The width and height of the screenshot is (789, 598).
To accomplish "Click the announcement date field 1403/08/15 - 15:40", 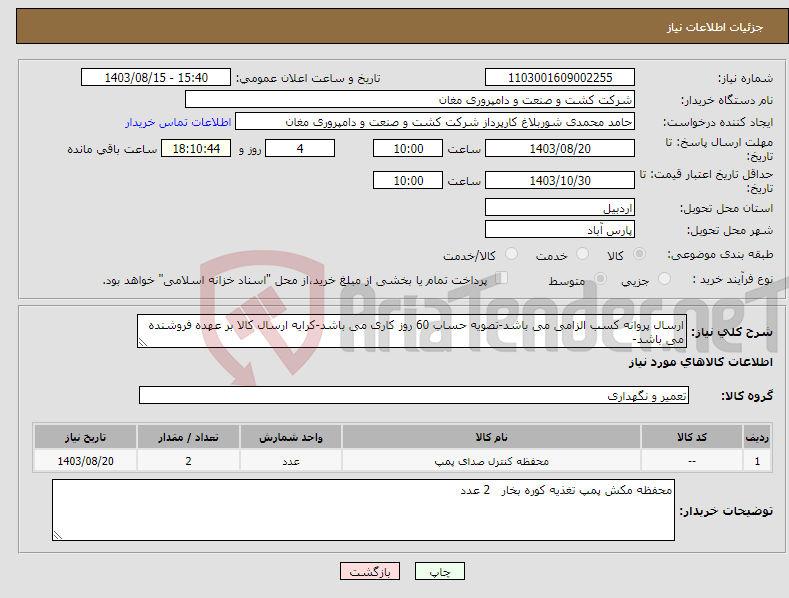I will click(x=156, y=78).
